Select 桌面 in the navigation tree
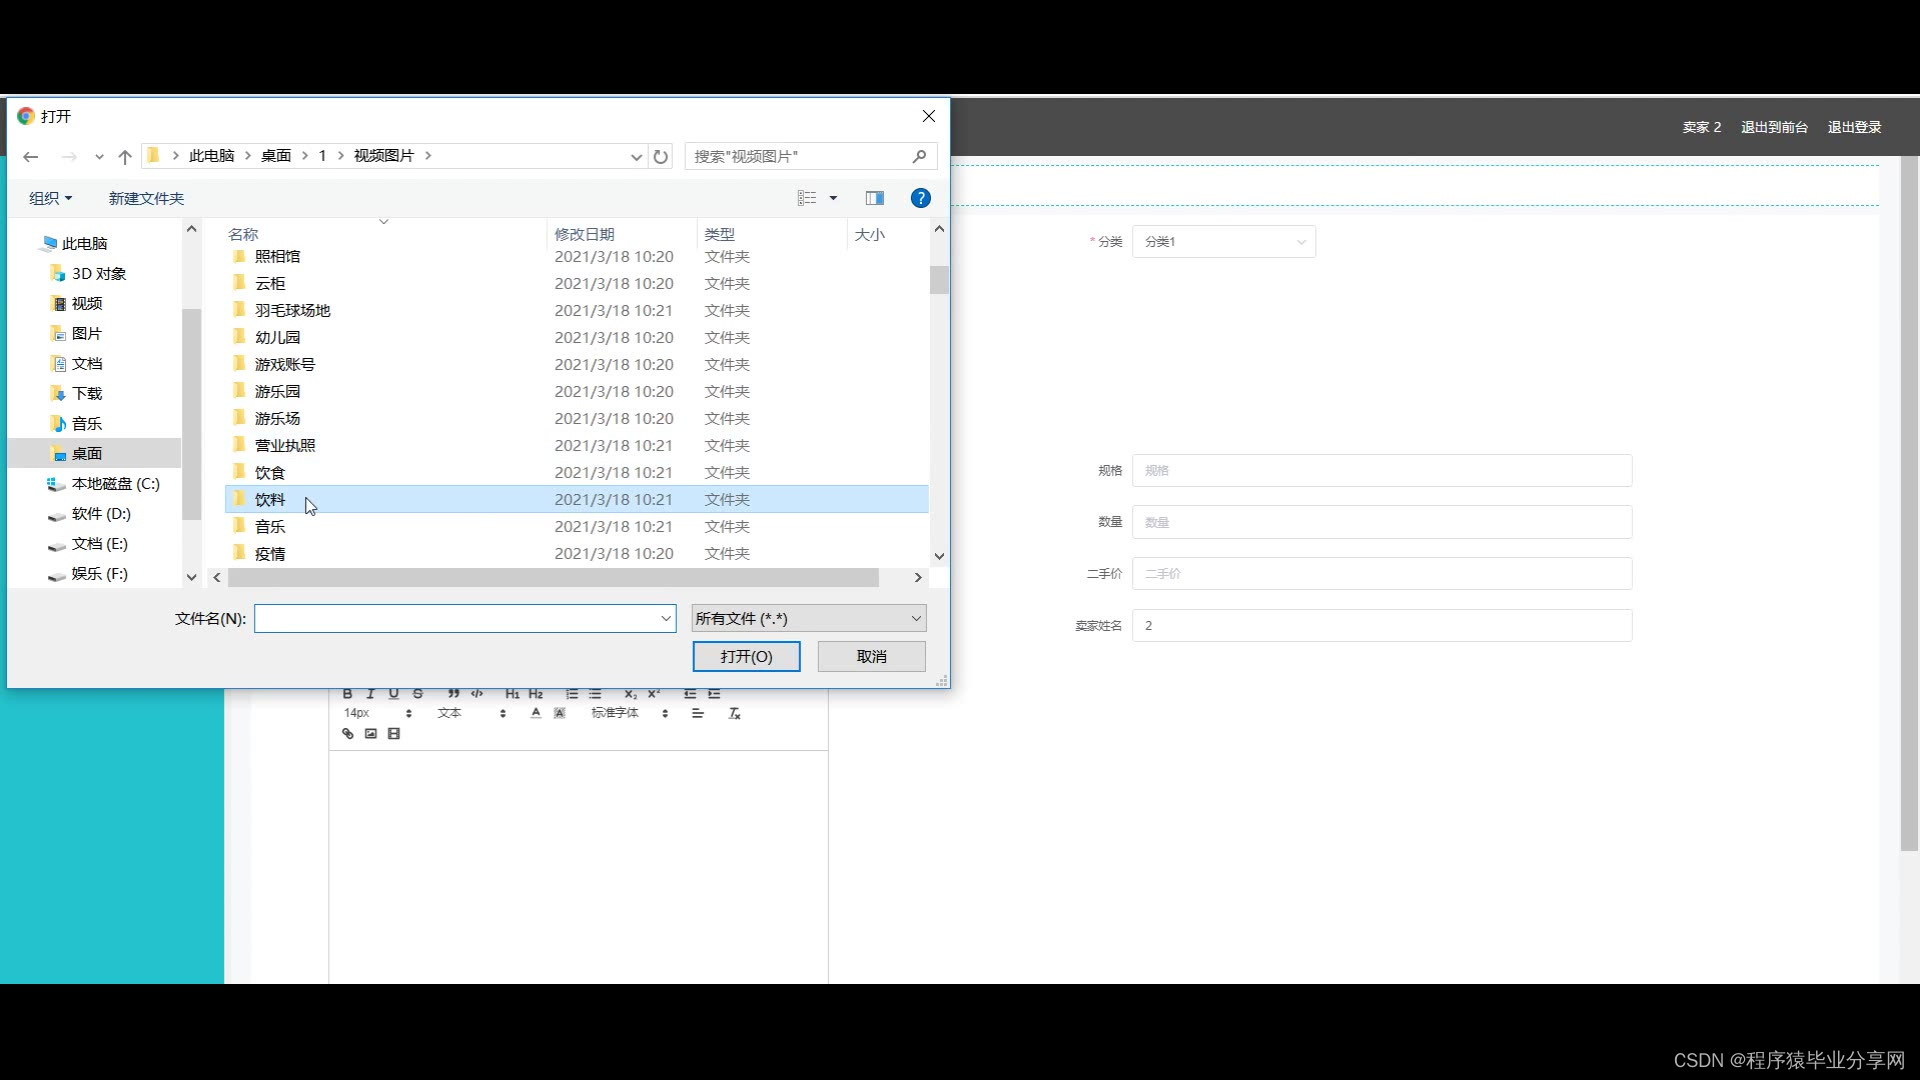 point(87,454)
